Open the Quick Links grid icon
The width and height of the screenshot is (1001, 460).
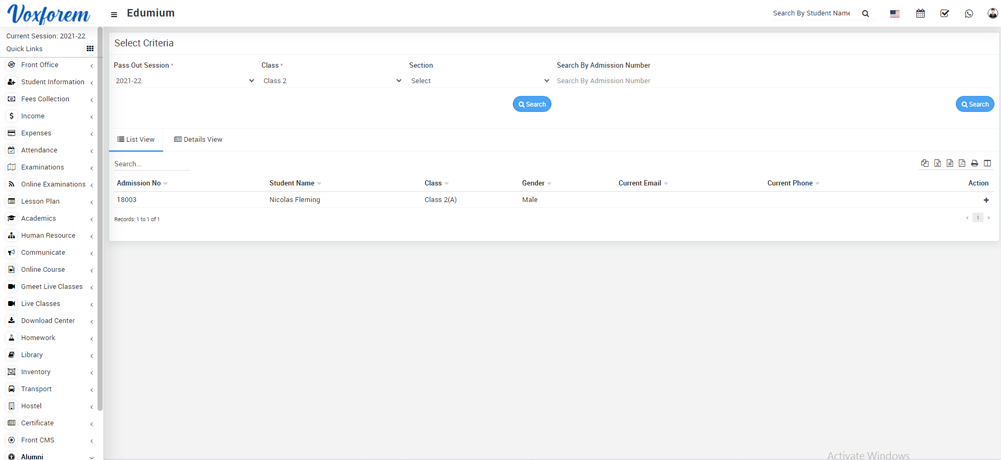(x=90, y=49)
